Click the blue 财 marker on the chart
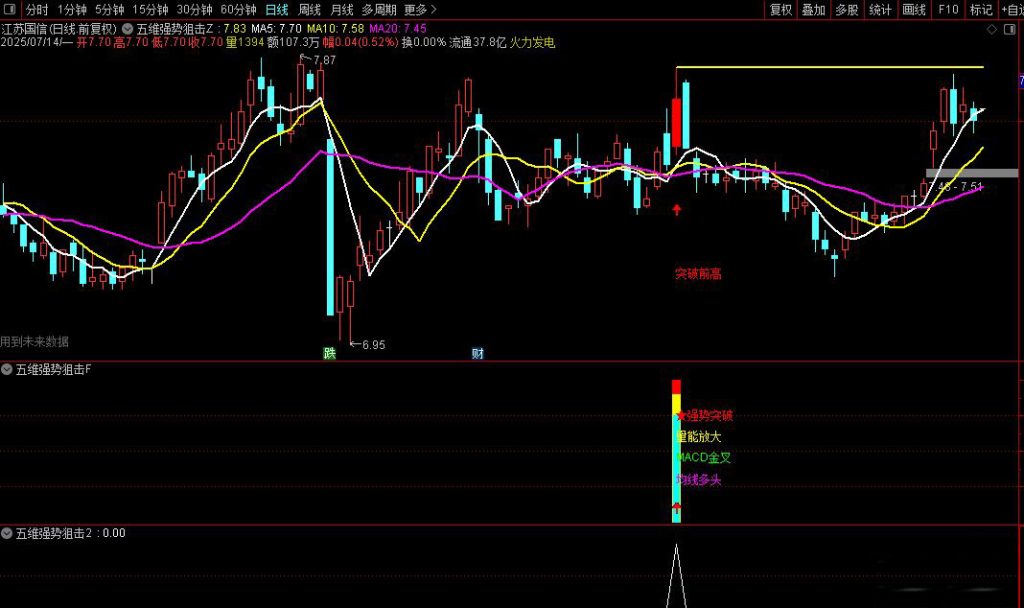 coord(478,353)
